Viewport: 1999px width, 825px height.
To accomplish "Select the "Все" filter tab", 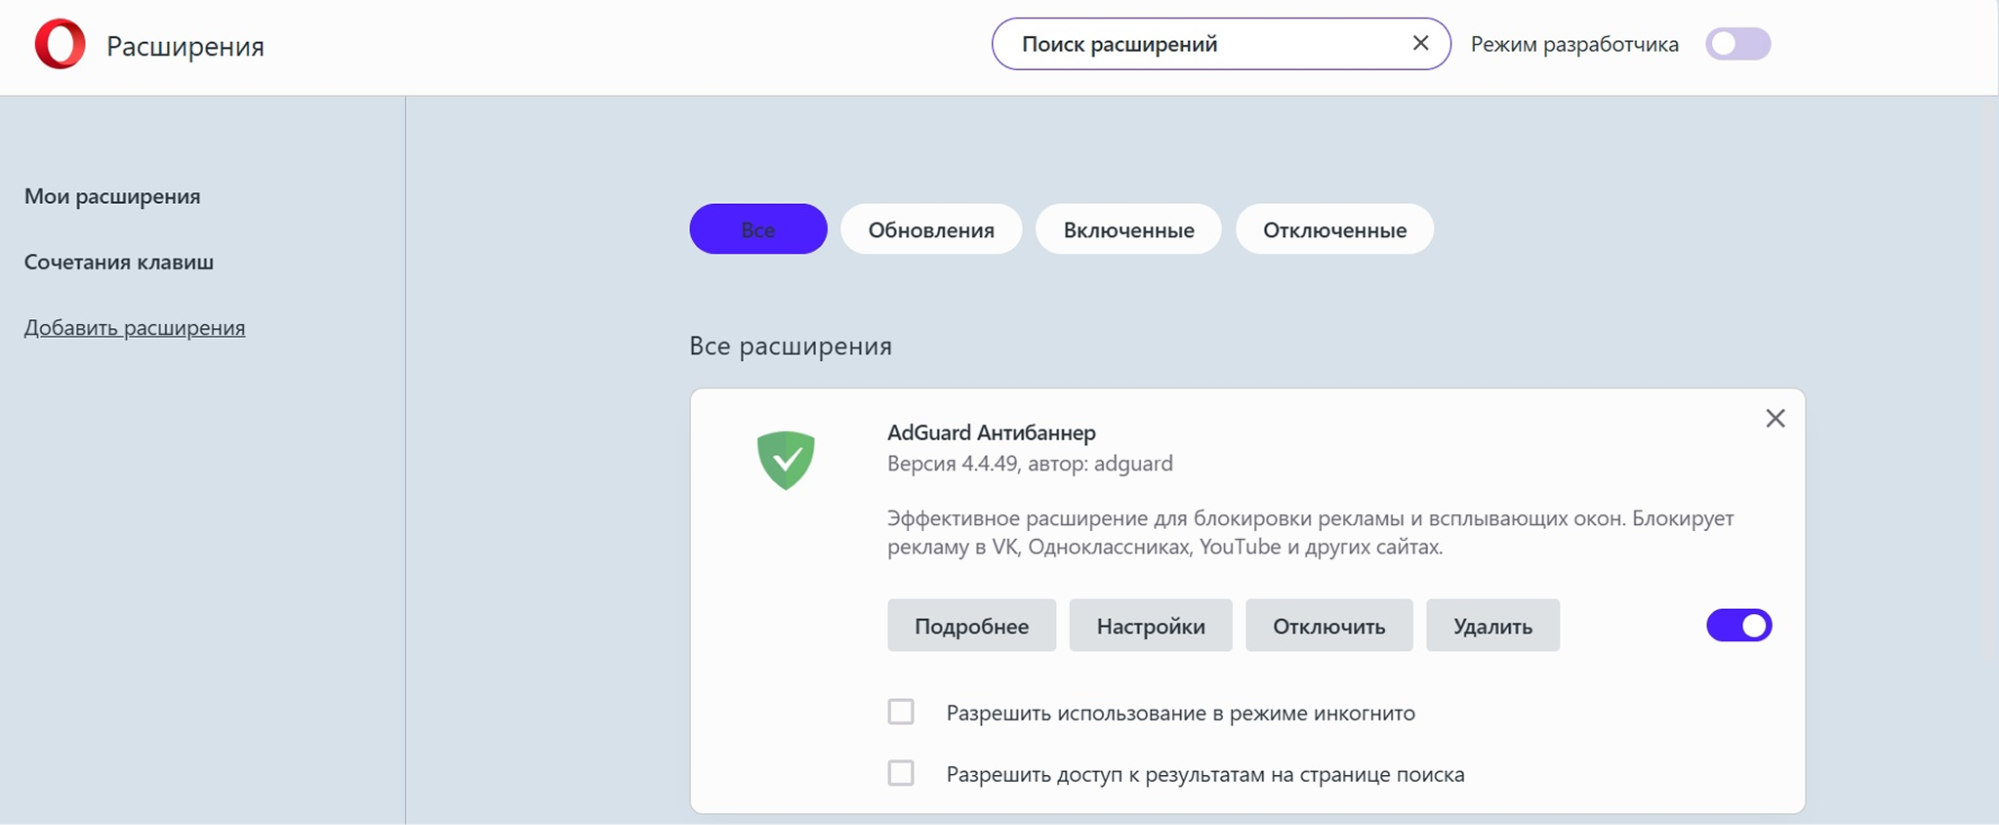I will coord(758,229).
